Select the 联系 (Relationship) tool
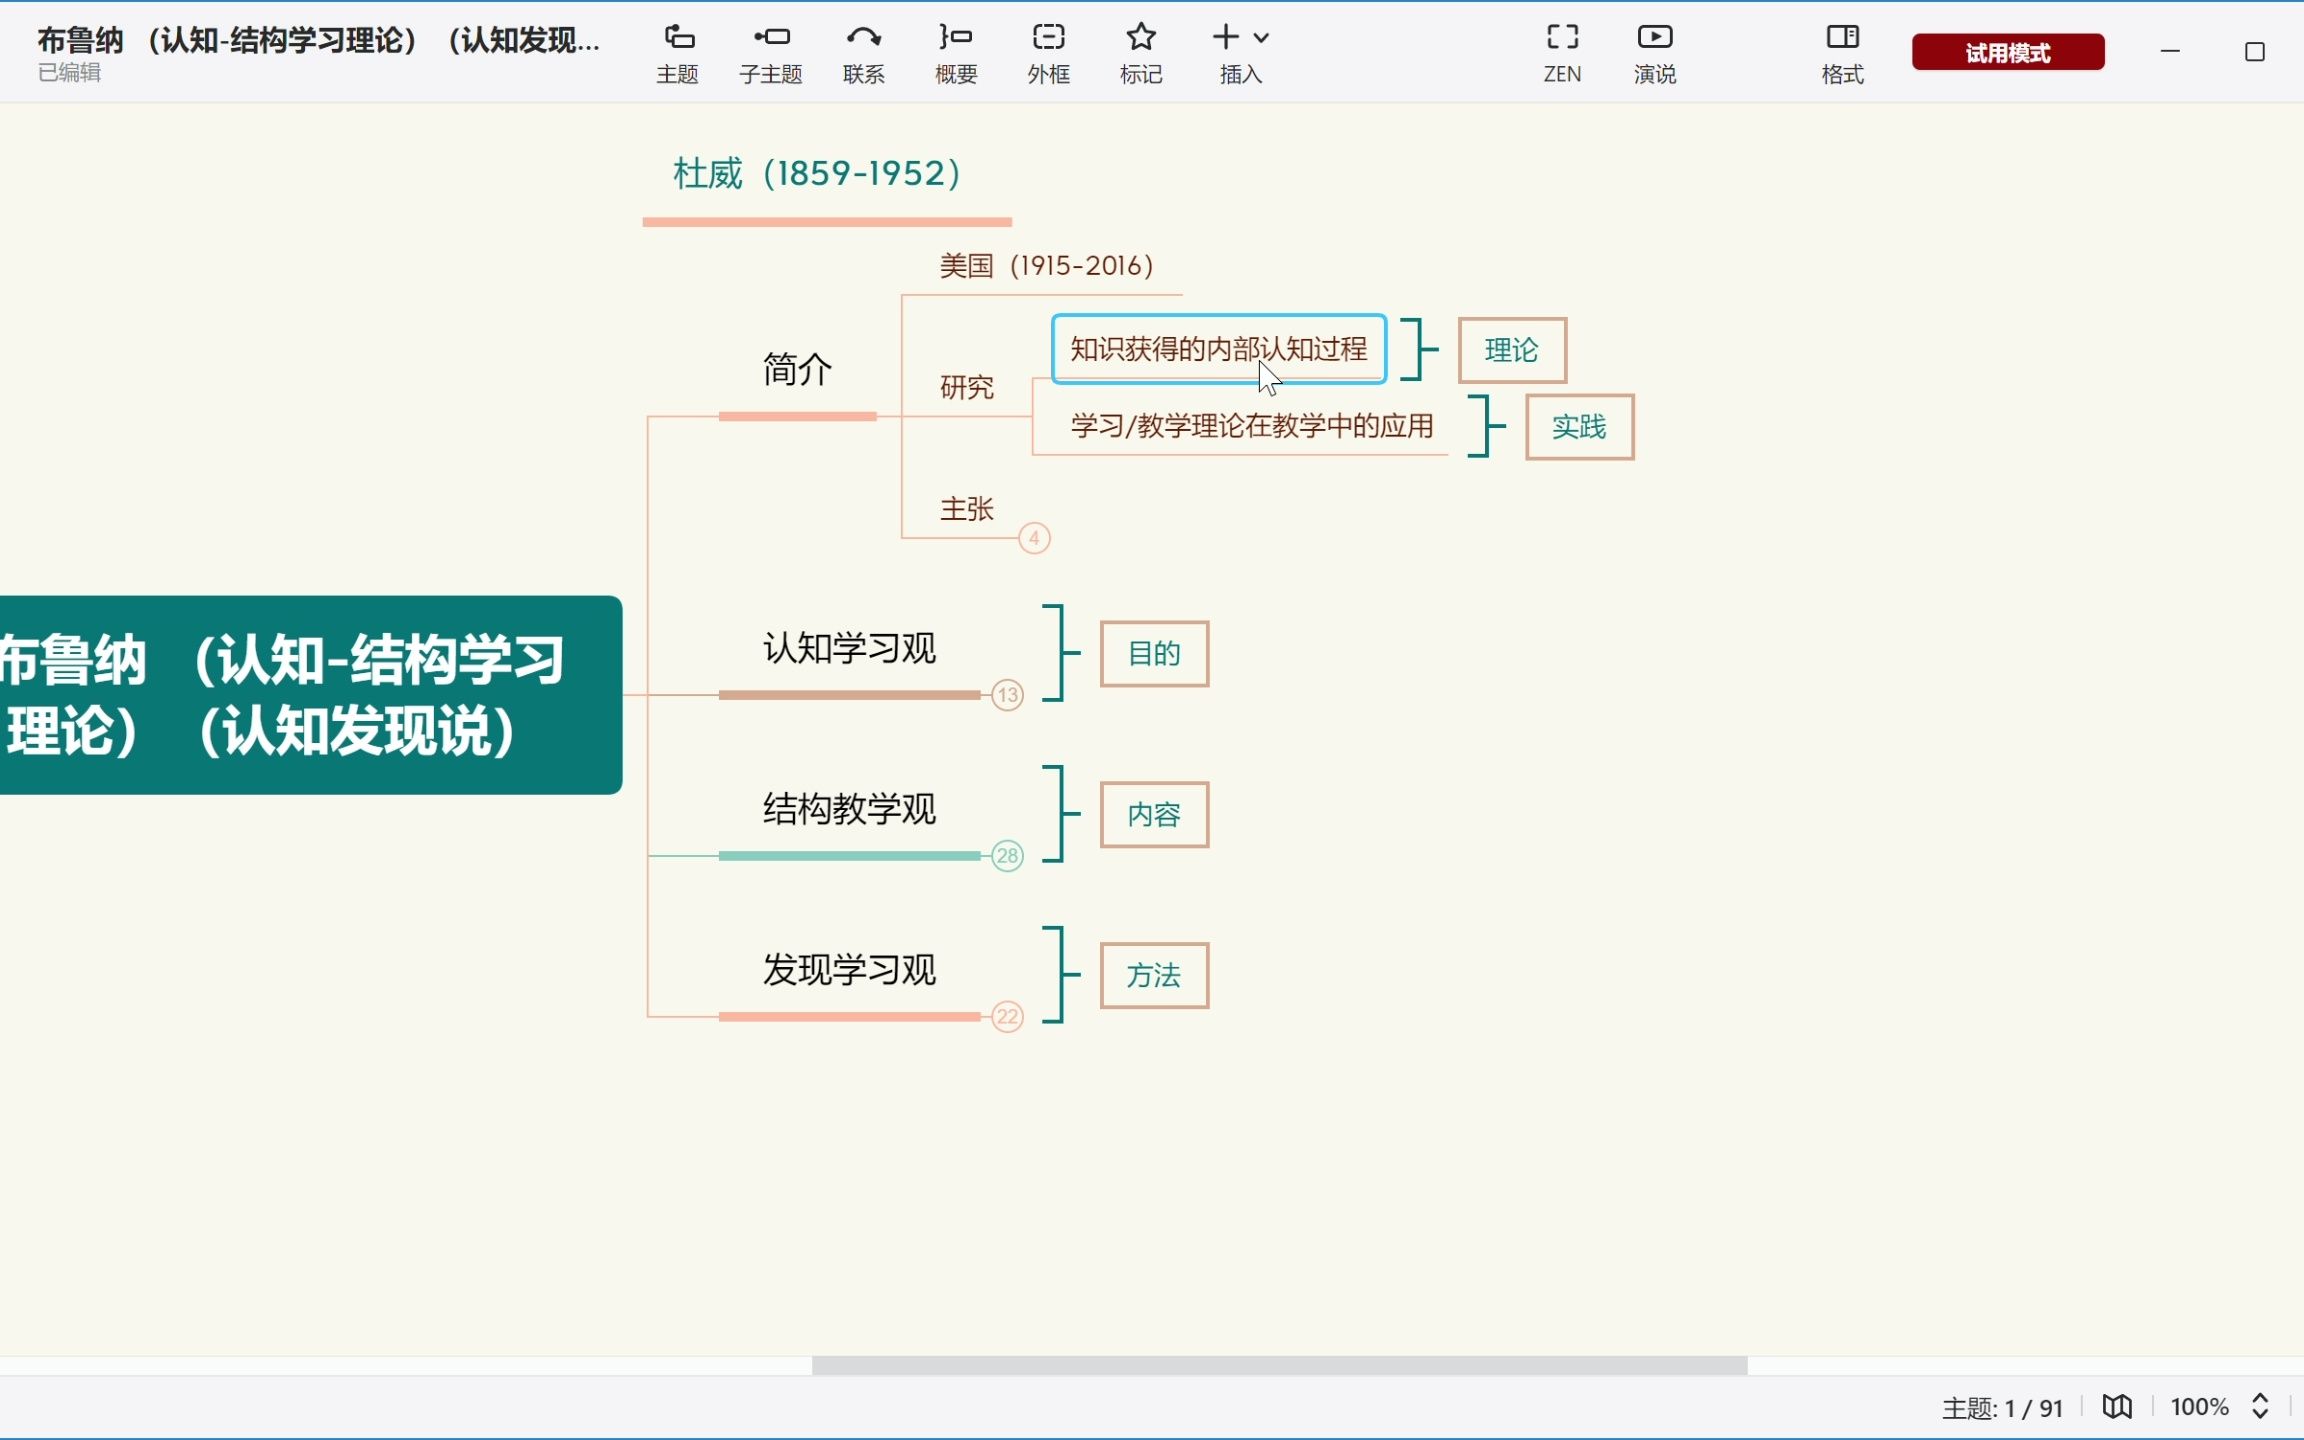This screenshot has width=2304, height=1440. click(864, 54)
